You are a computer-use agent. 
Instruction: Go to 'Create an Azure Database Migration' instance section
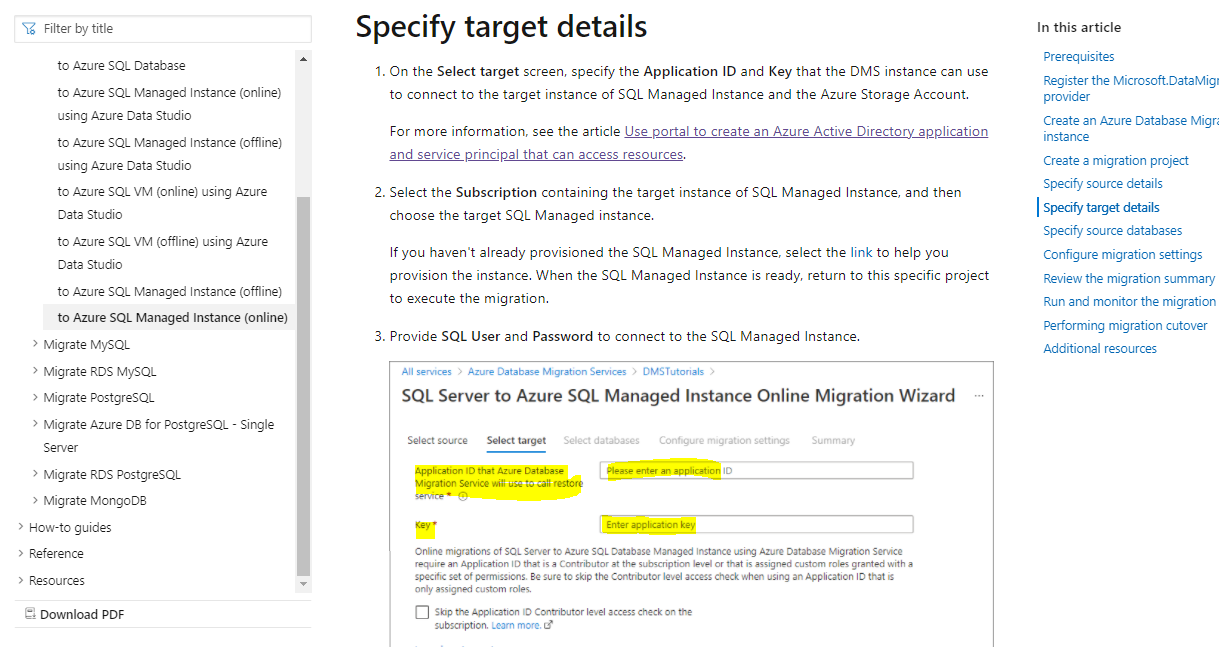pos(1131,129)
